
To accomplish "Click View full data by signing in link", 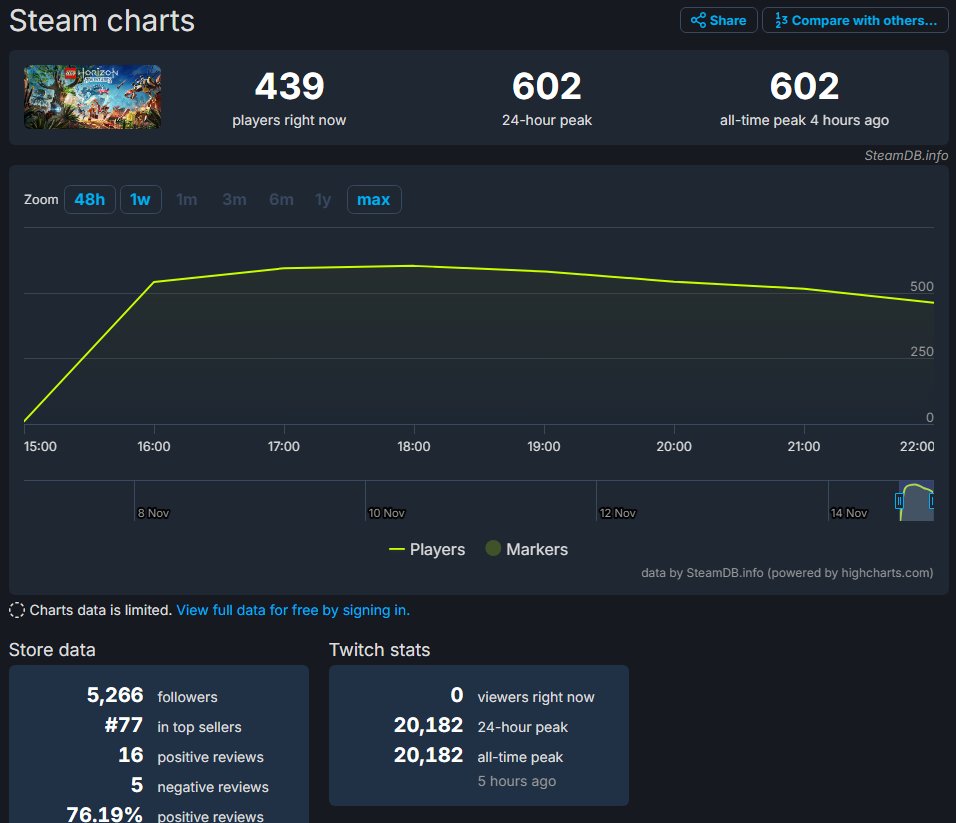I will (293, 610).
